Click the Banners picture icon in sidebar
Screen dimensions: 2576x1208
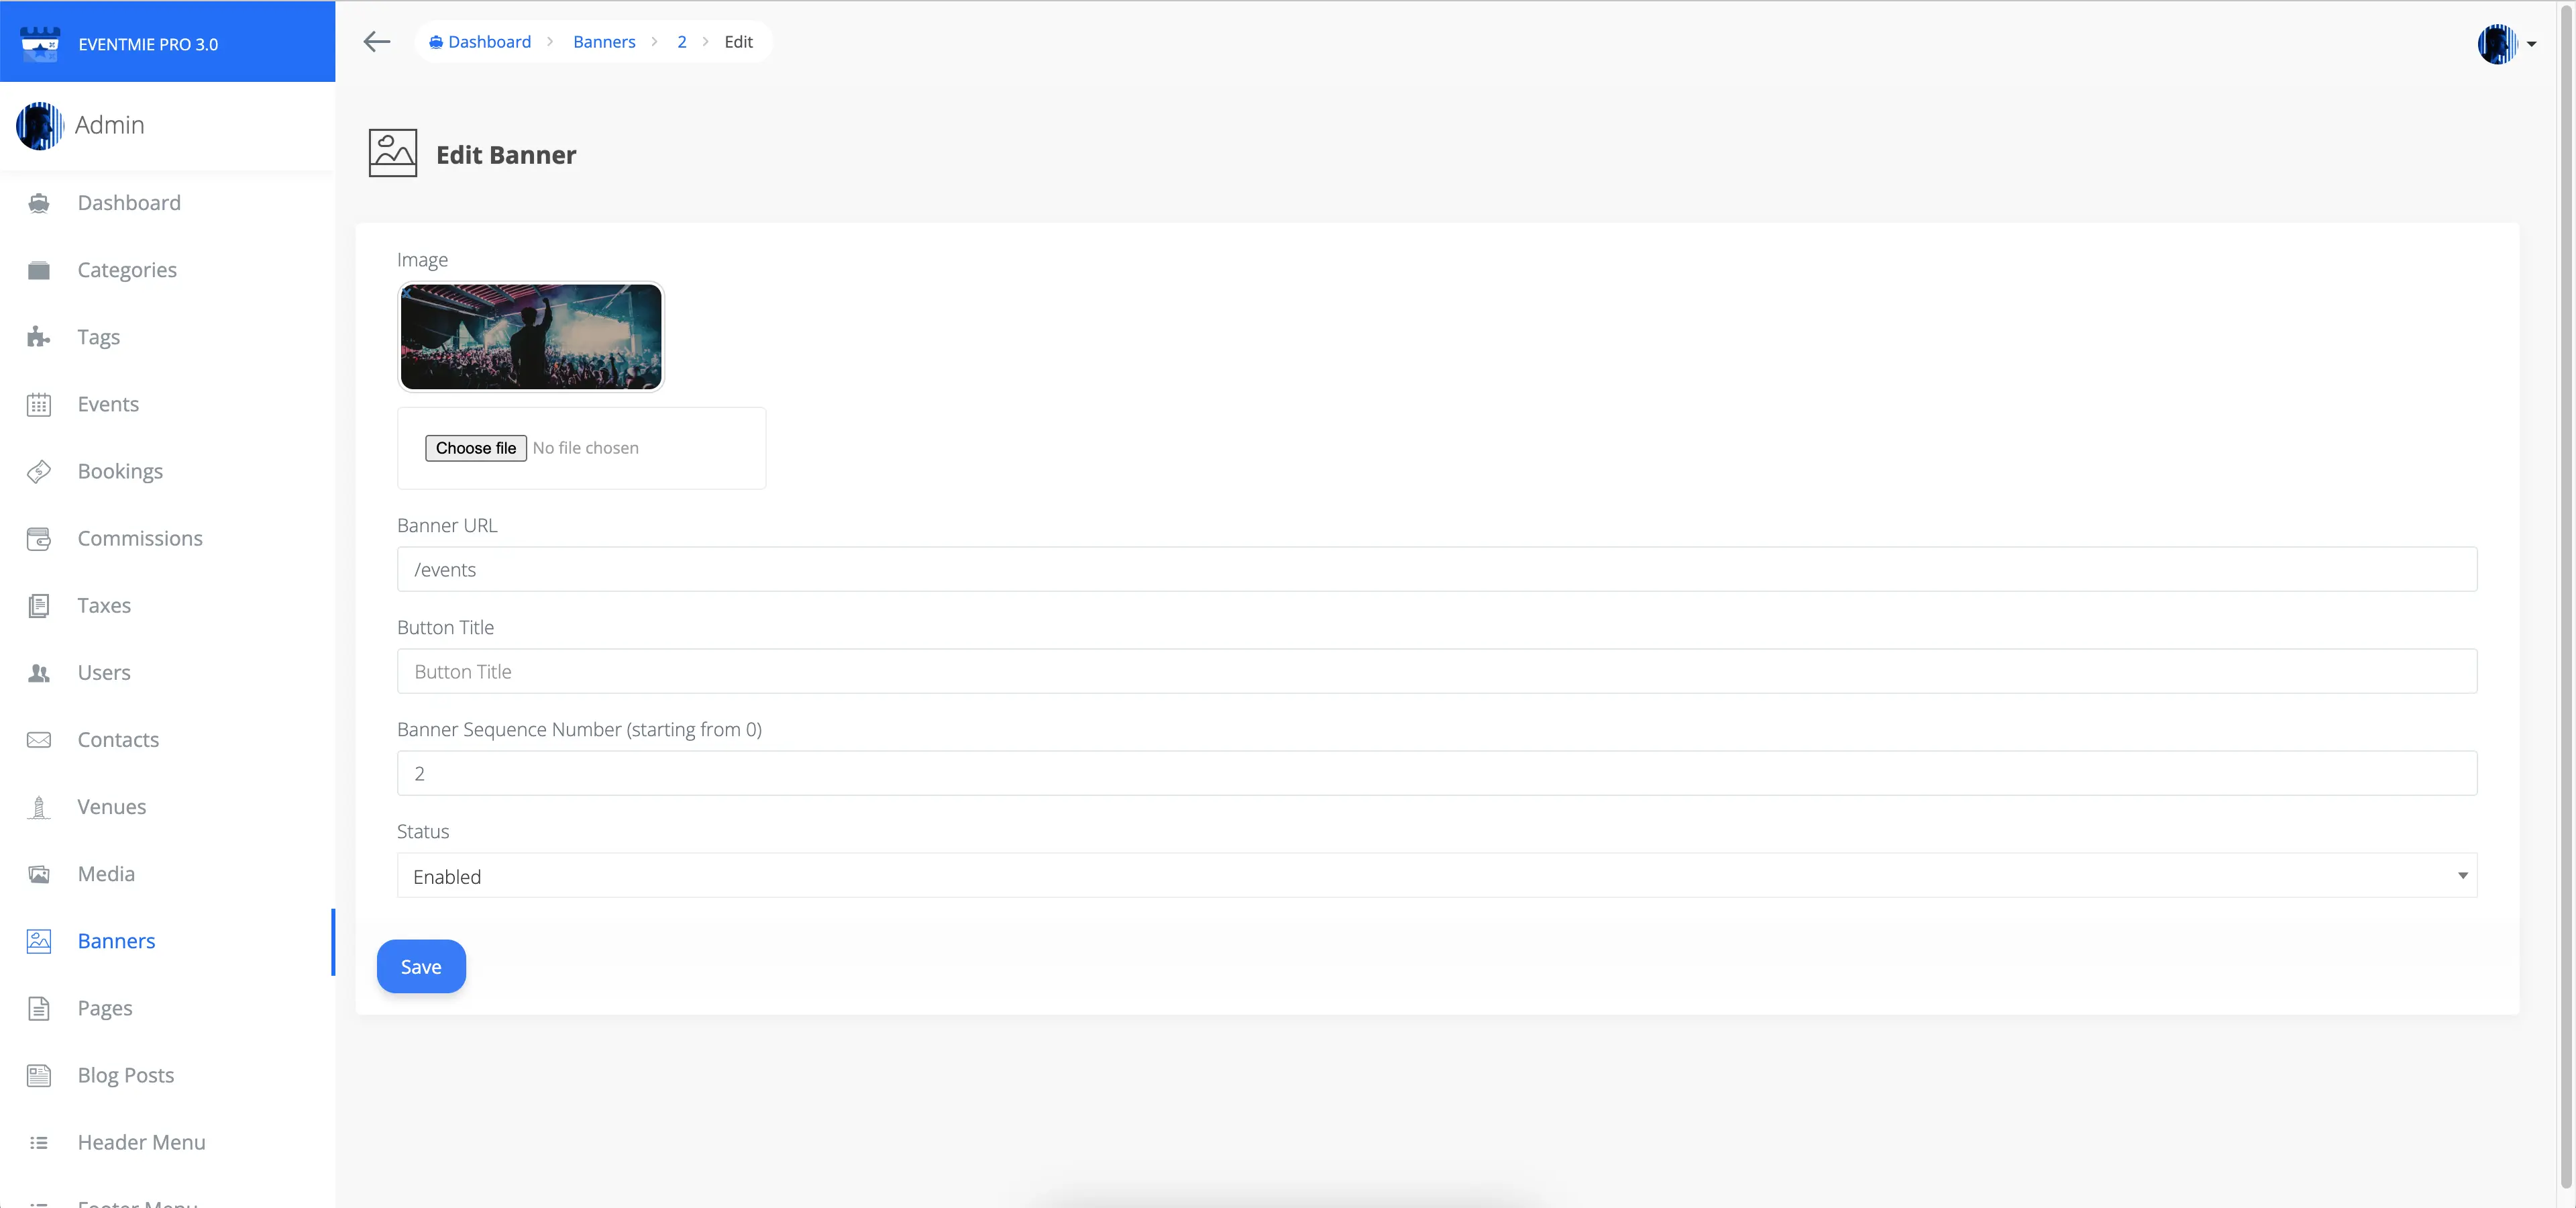(39, 940)
